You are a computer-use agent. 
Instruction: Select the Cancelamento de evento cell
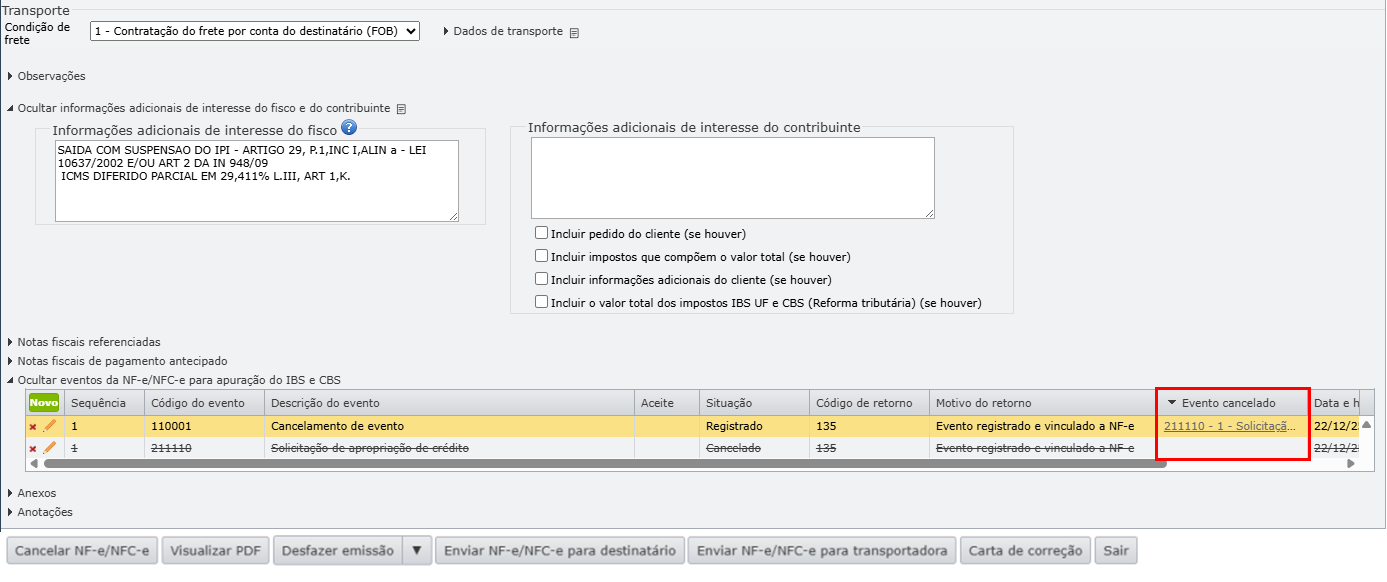pyautogui.click(x=450, y=426)
